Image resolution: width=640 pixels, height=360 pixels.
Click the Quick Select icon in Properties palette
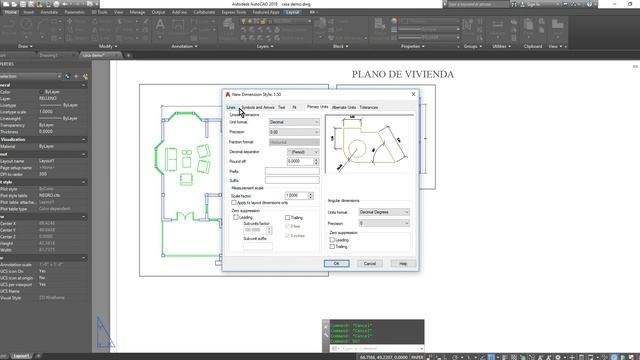(85, 76)
